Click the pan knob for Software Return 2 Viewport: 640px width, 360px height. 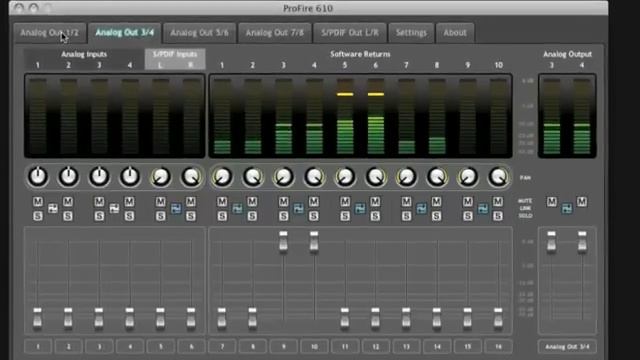pyautogui.click(x=253, y=177)
